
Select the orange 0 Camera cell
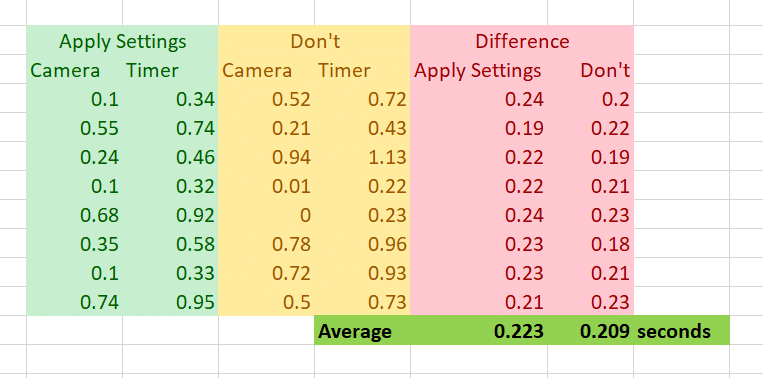267,215
